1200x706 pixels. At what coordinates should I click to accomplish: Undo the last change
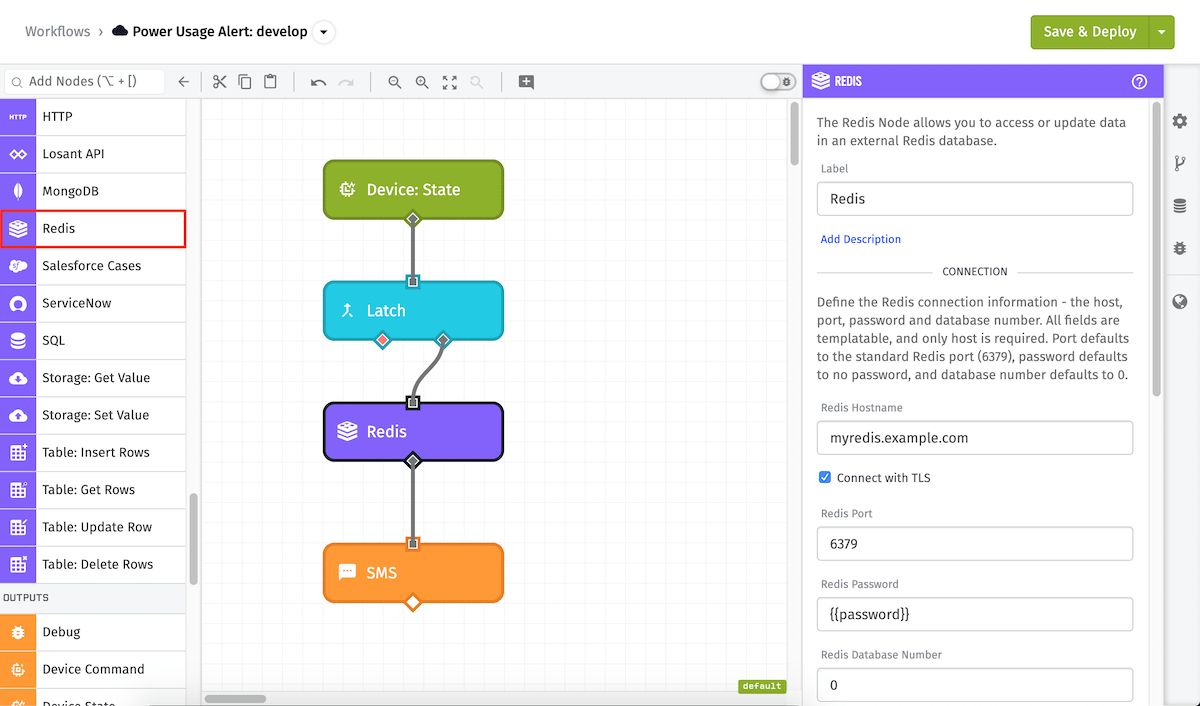(x=318, y=82)
